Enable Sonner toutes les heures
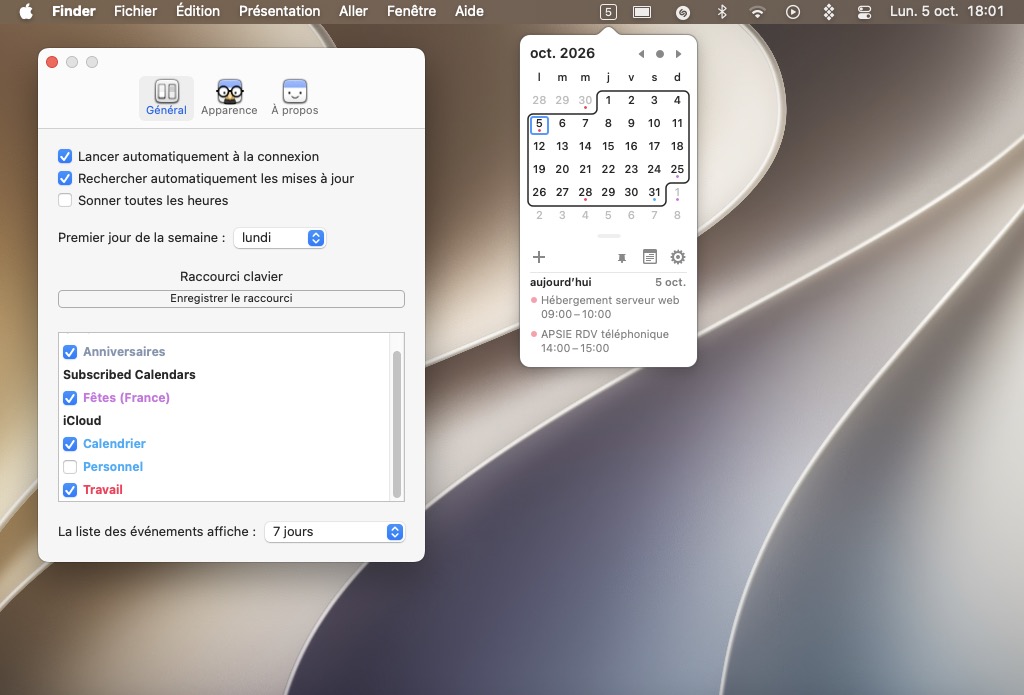This screenshot has height=695, width=1024. coord(65,201)
